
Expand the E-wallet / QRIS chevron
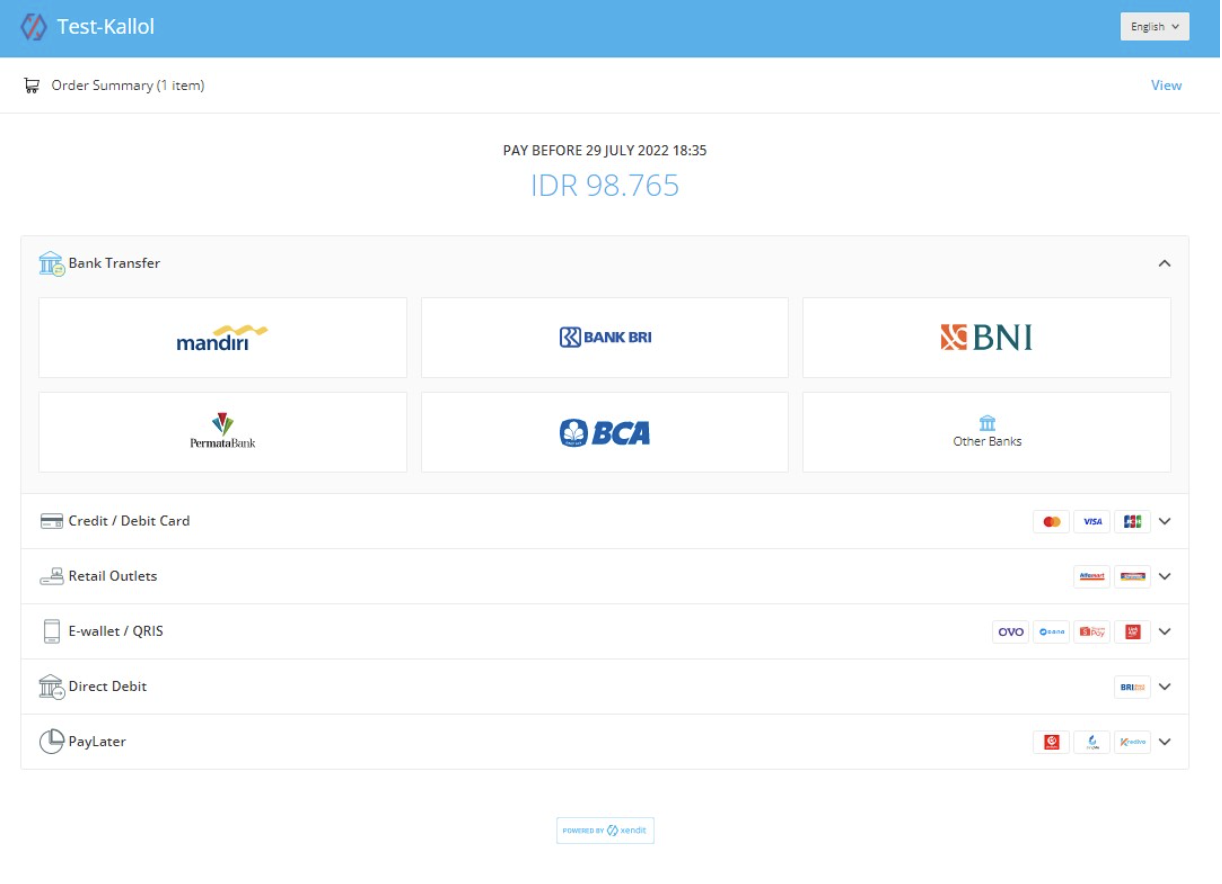pos(1164,631)
